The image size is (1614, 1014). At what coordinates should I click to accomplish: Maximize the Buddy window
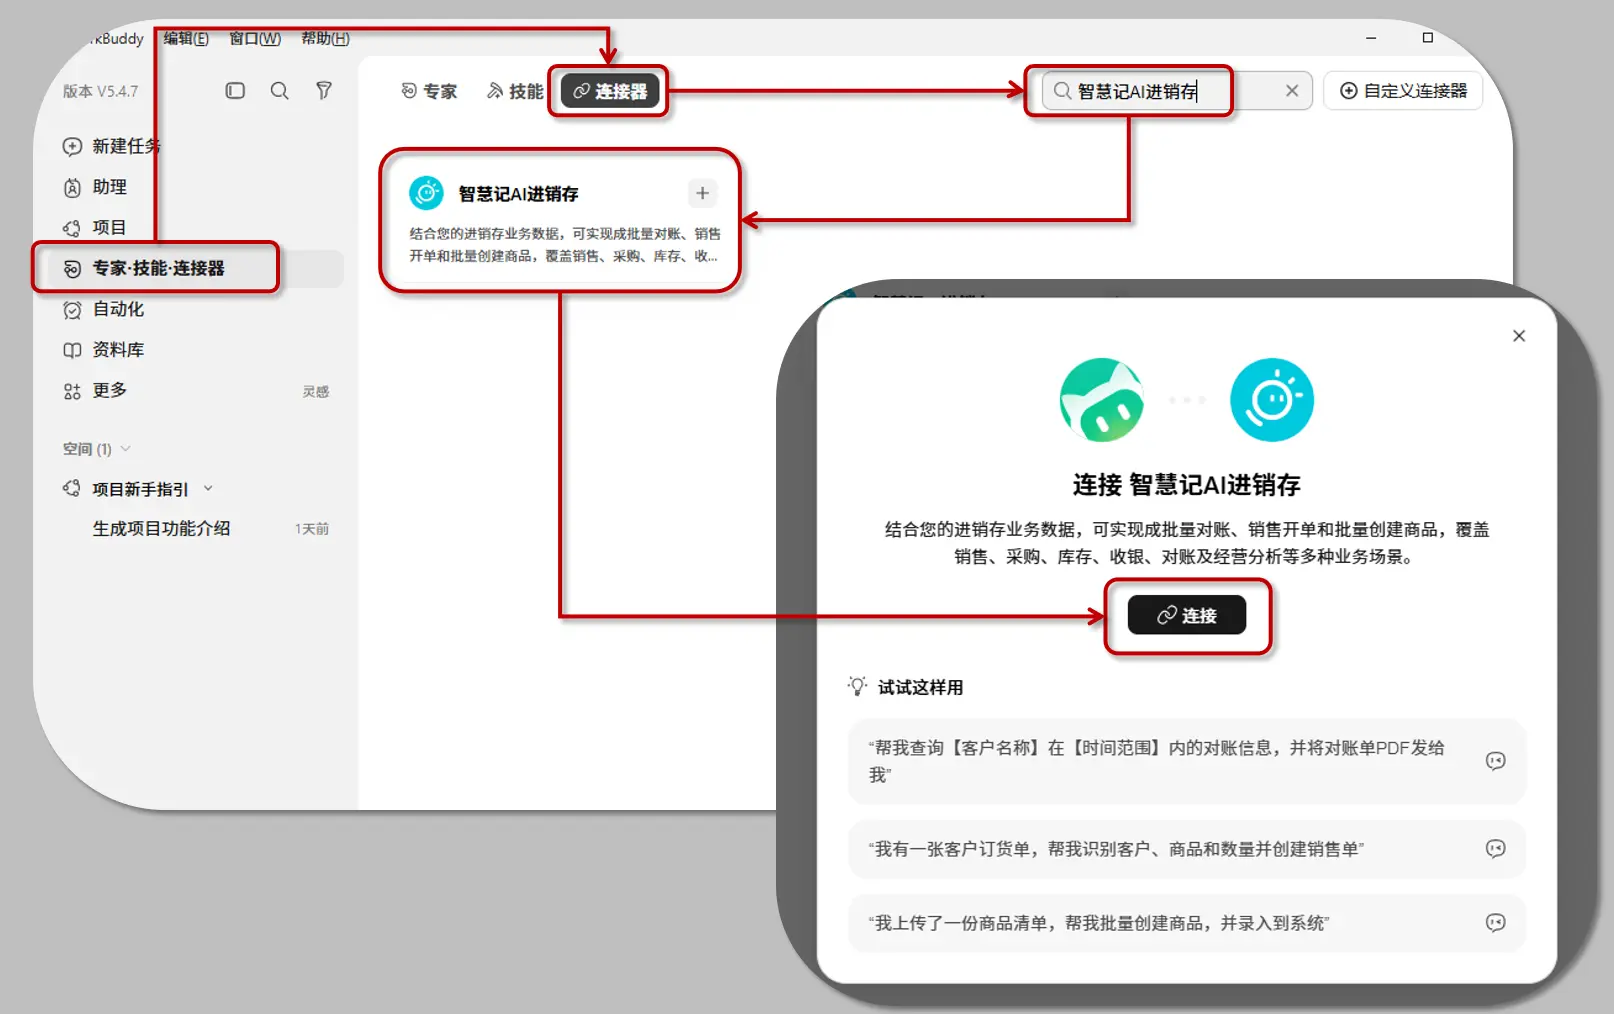coord(1428,38)
